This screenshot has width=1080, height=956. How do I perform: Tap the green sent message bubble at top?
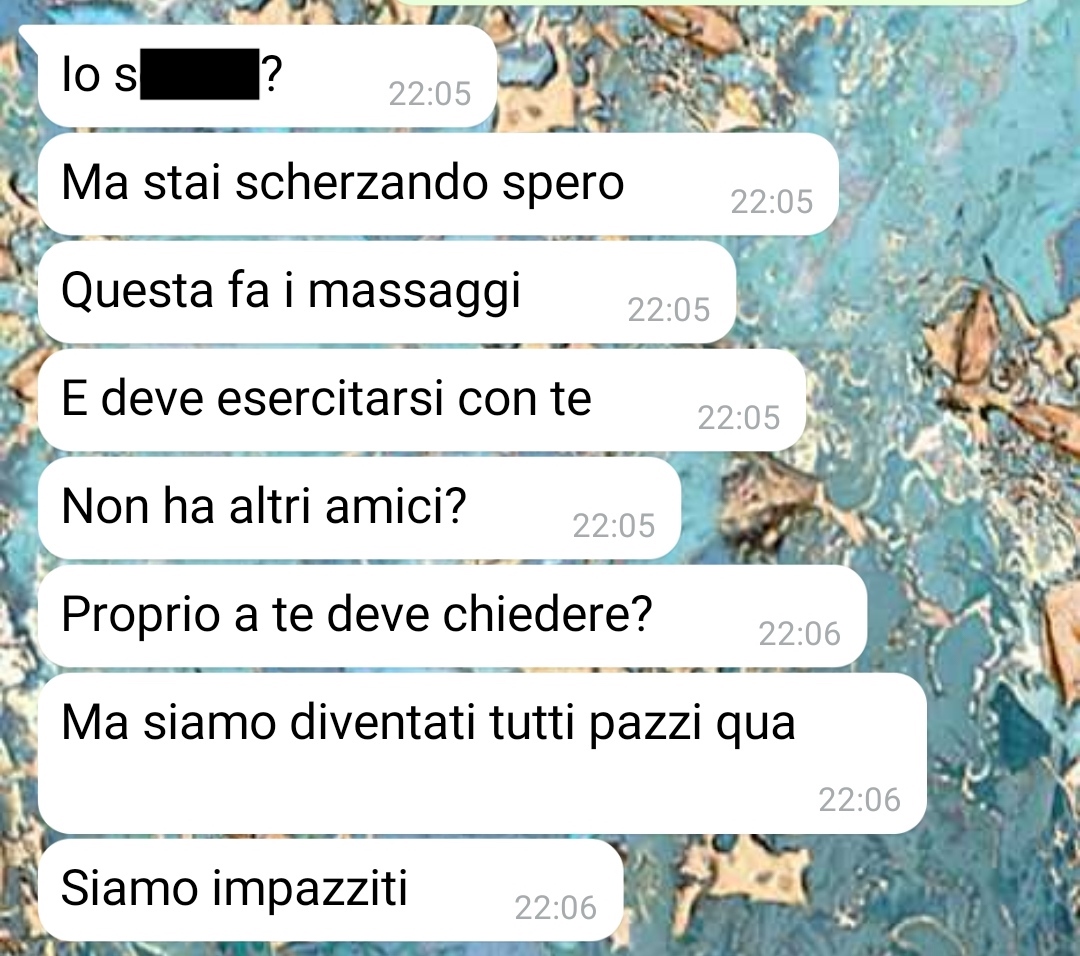[713, 3]
